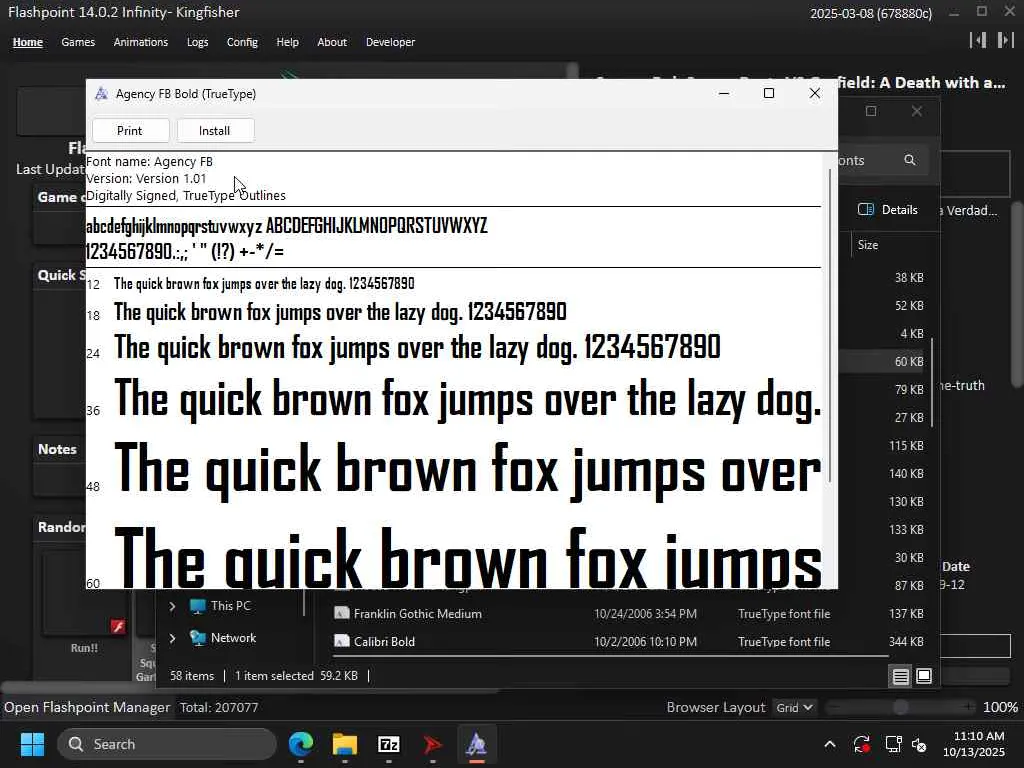Click the Flash icon on the Run!! game
The width and height of the screenshot is (1024, 768).
pyautogui.click(x=118, y=626)
